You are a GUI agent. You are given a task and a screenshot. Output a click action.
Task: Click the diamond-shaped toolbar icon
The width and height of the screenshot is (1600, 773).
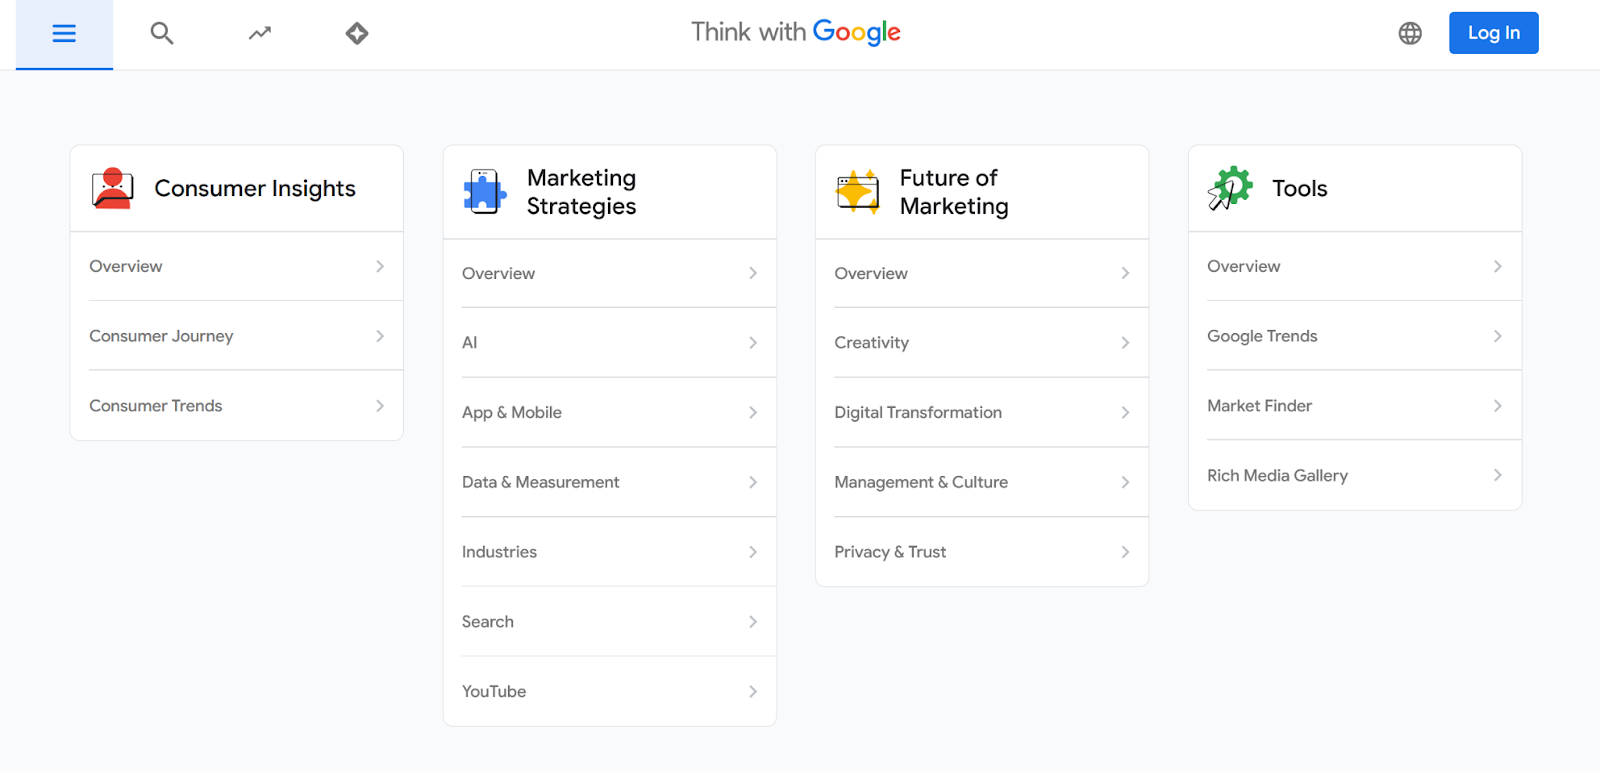tap(356, 33)
